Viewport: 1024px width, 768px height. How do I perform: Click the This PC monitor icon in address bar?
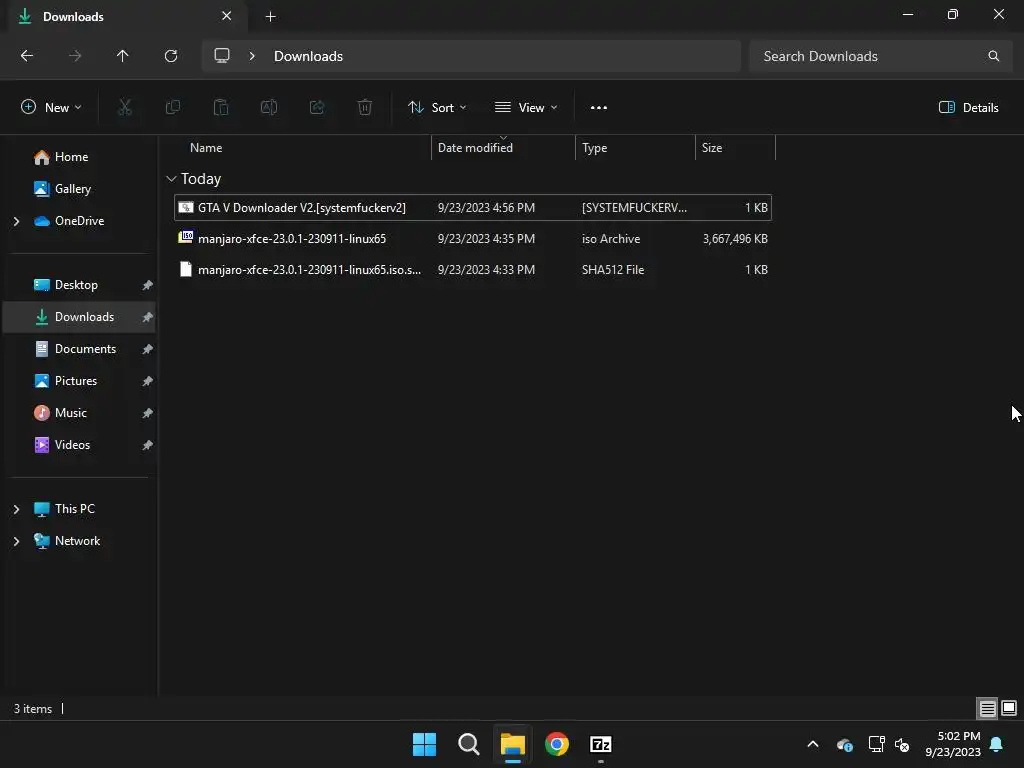tap(222, 56)
